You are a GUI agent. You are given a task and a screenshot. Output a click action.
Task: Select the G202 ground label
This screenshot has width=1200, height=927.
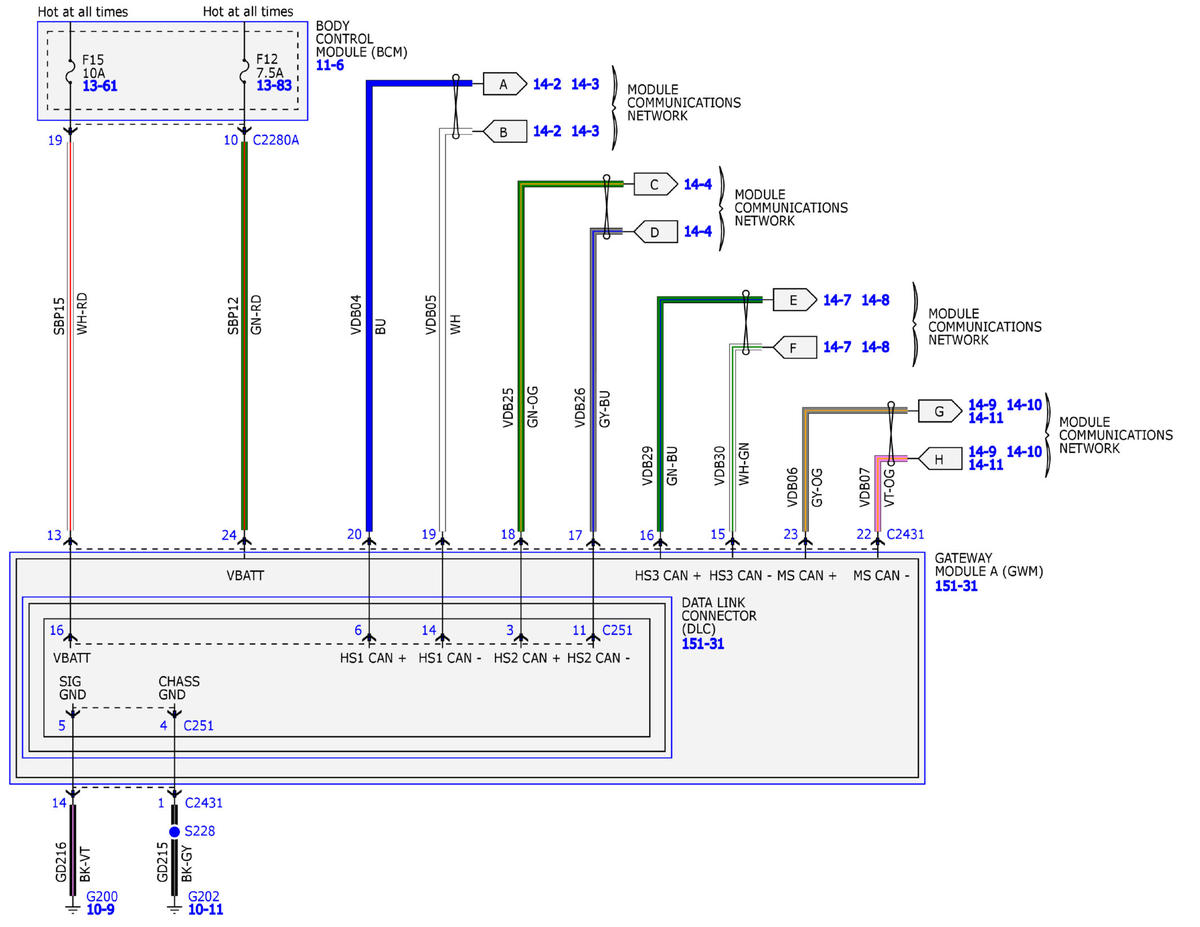point(205,896)
